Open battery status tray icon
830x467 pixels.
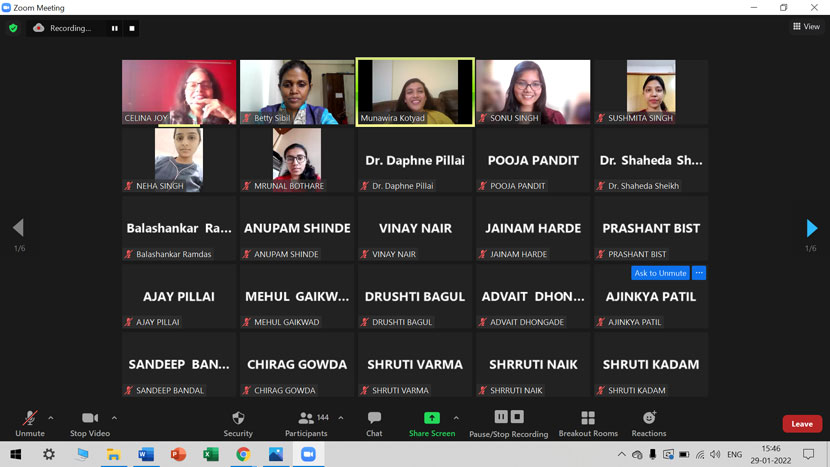(684, 454)
